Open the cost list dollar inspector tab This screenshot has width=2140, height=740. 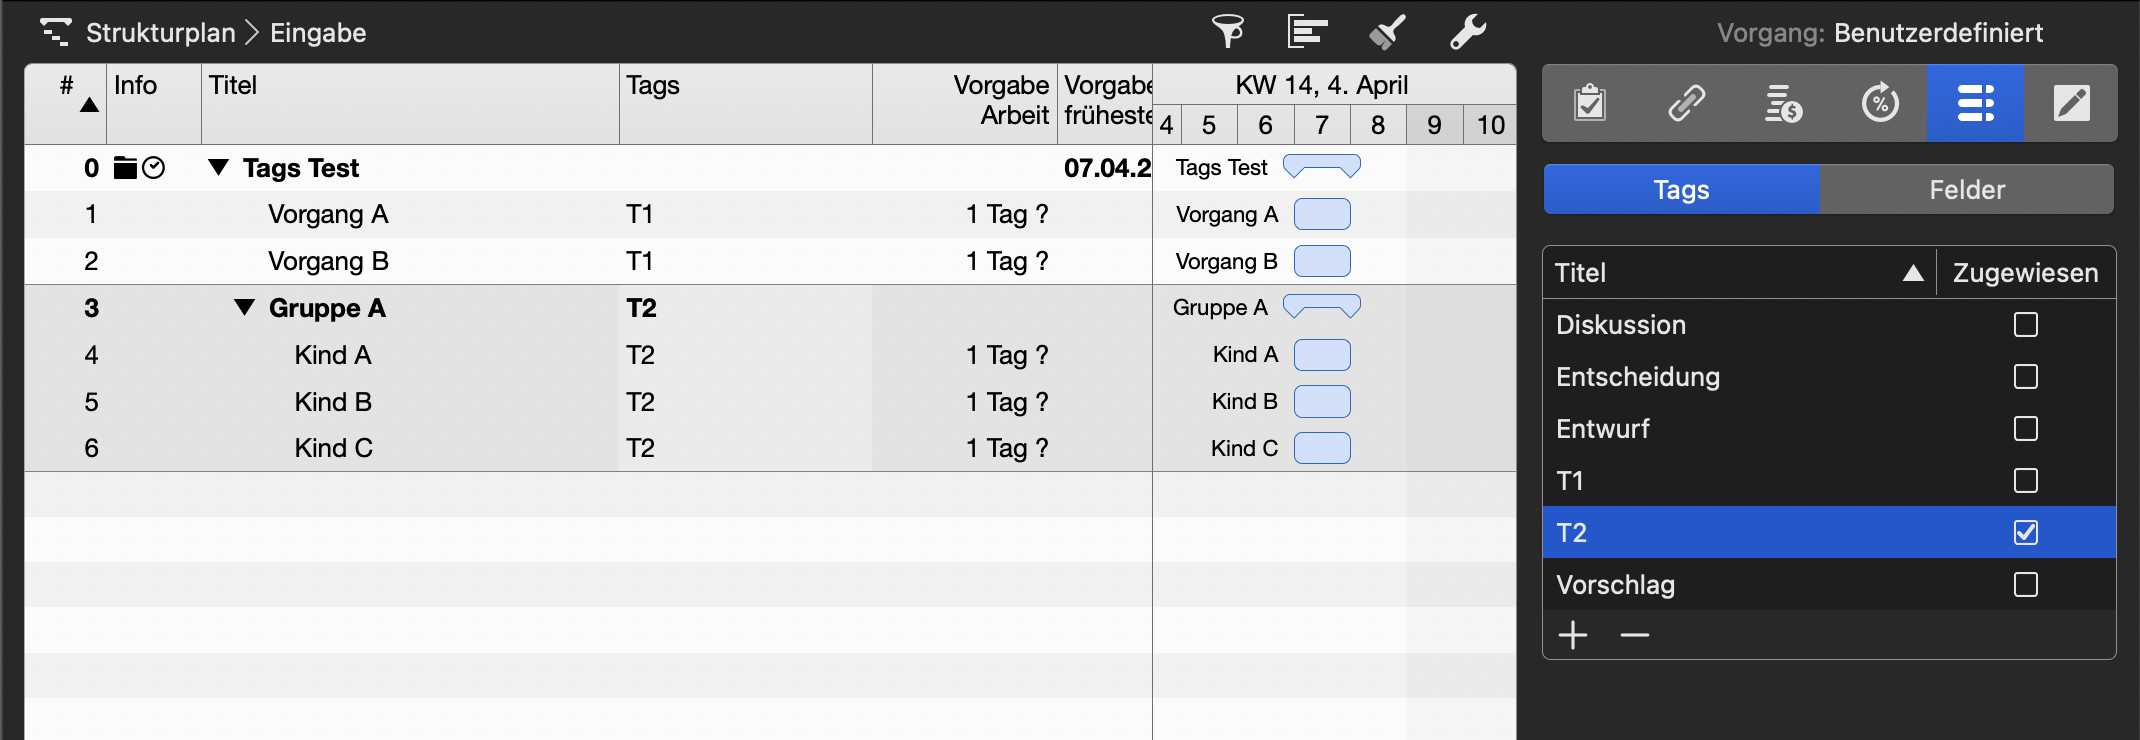pos(1782,103)
